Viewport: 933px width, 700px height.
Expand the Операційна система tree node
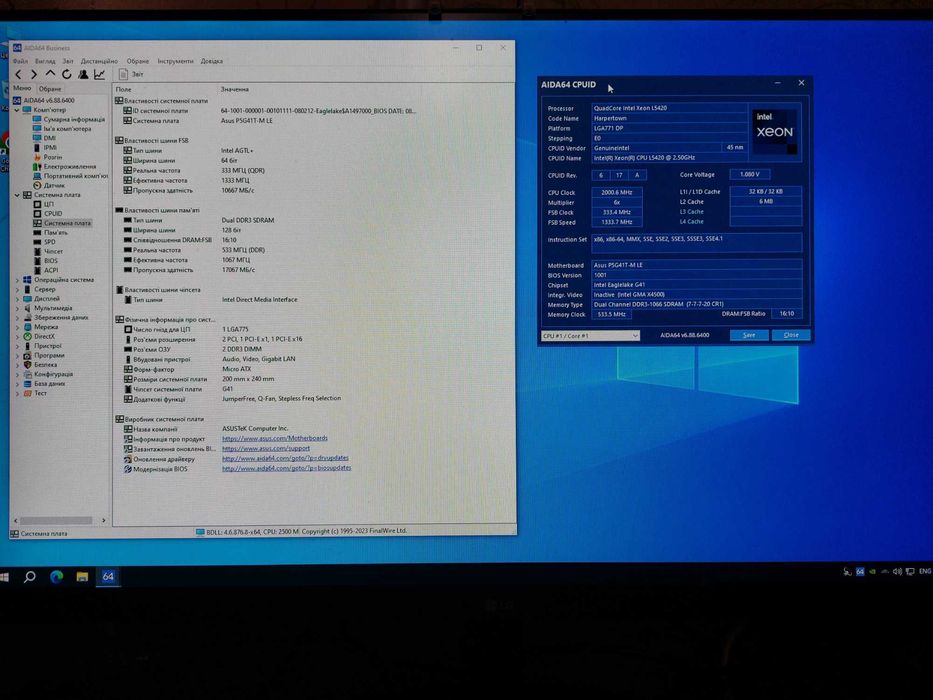coord(17,280)
